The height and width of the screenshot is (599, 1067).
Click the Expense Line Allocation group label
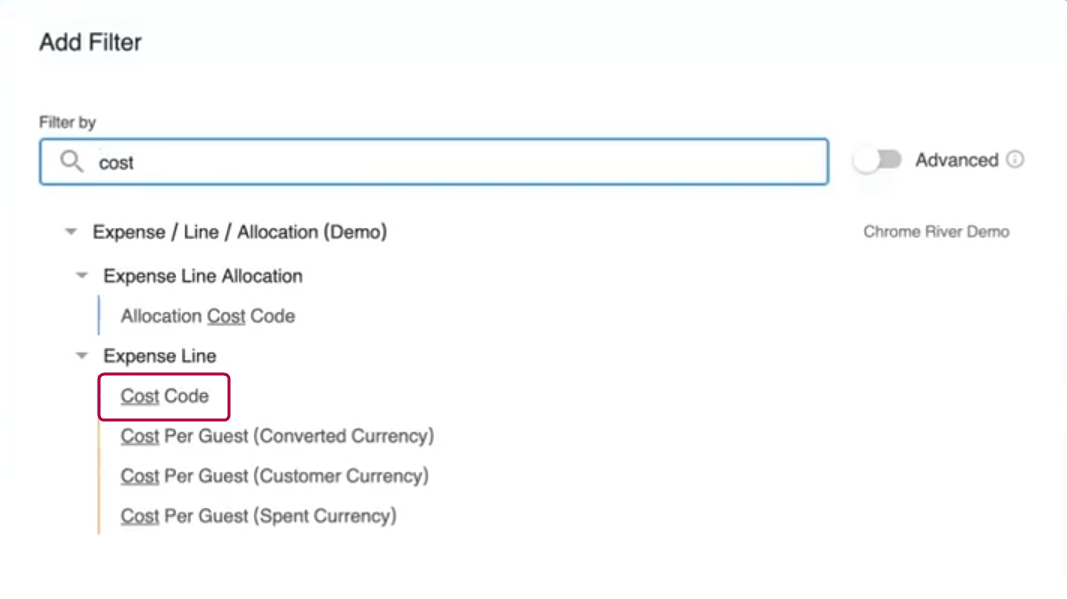203,276
